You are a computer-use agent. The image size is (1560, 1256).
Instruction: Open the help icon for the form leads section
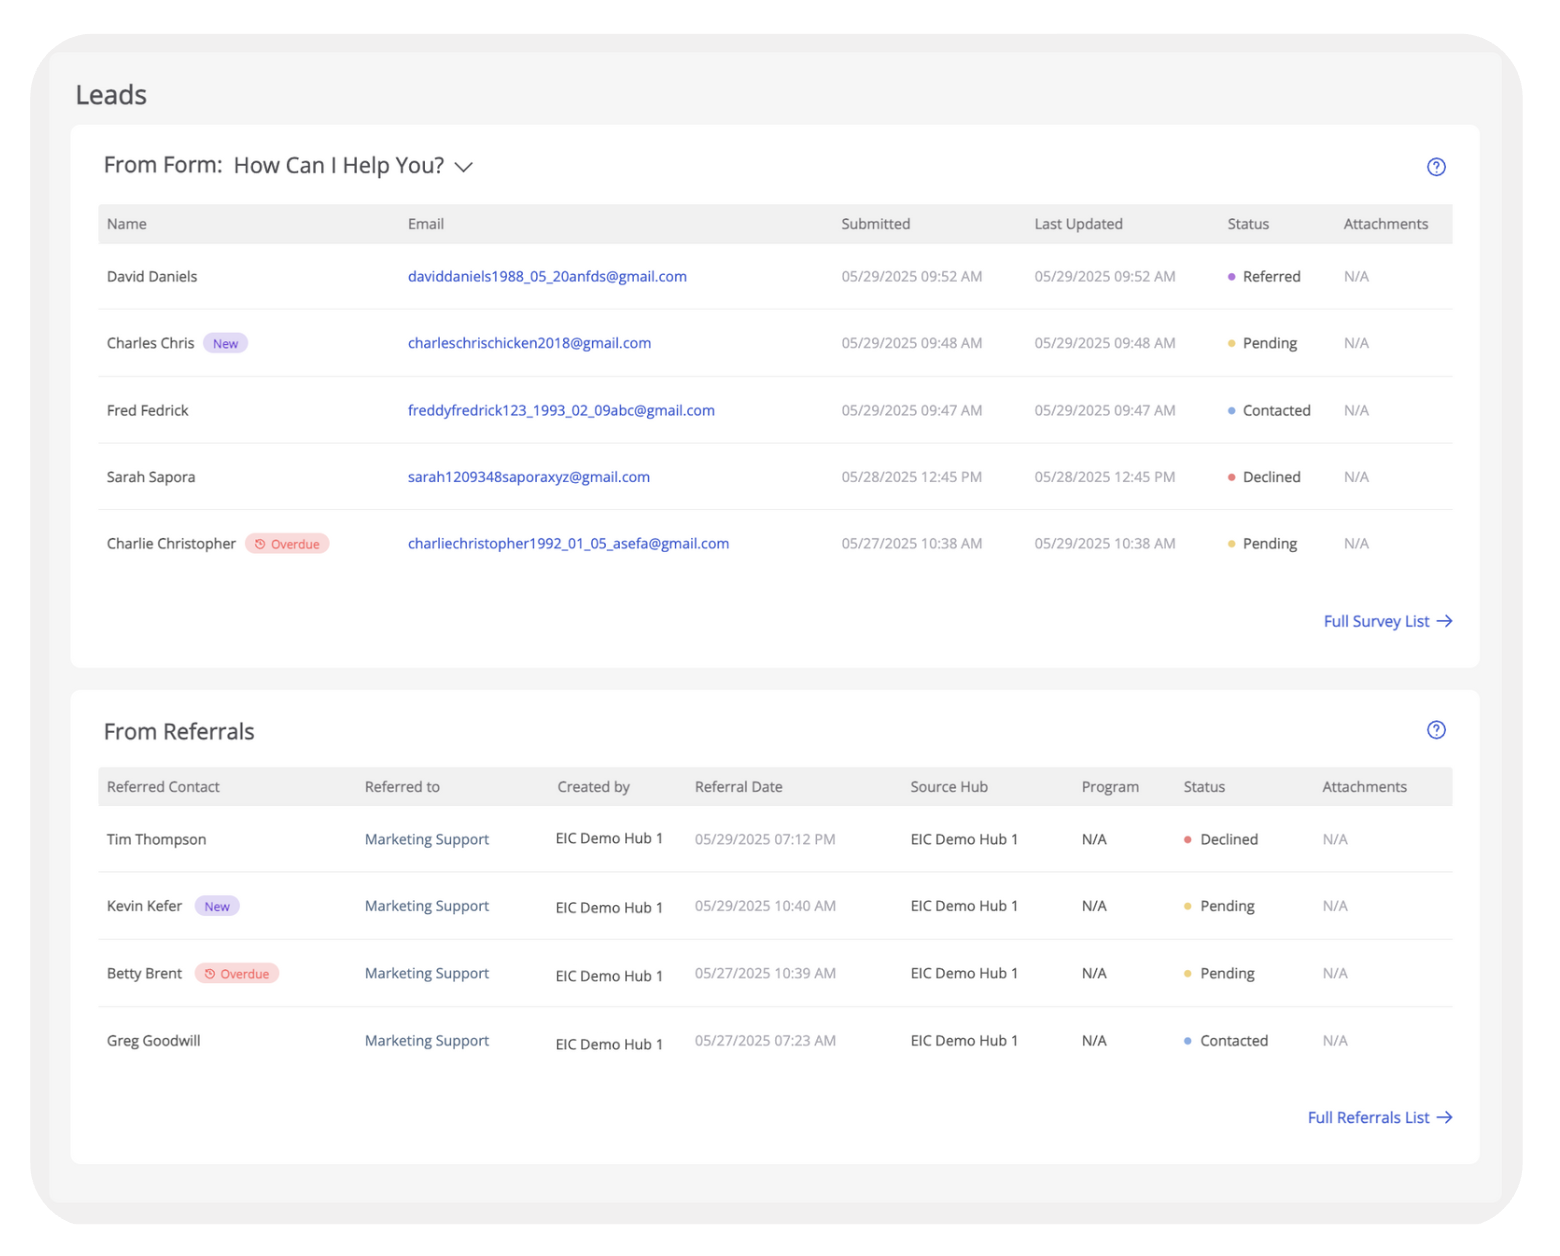(1436, 167)
